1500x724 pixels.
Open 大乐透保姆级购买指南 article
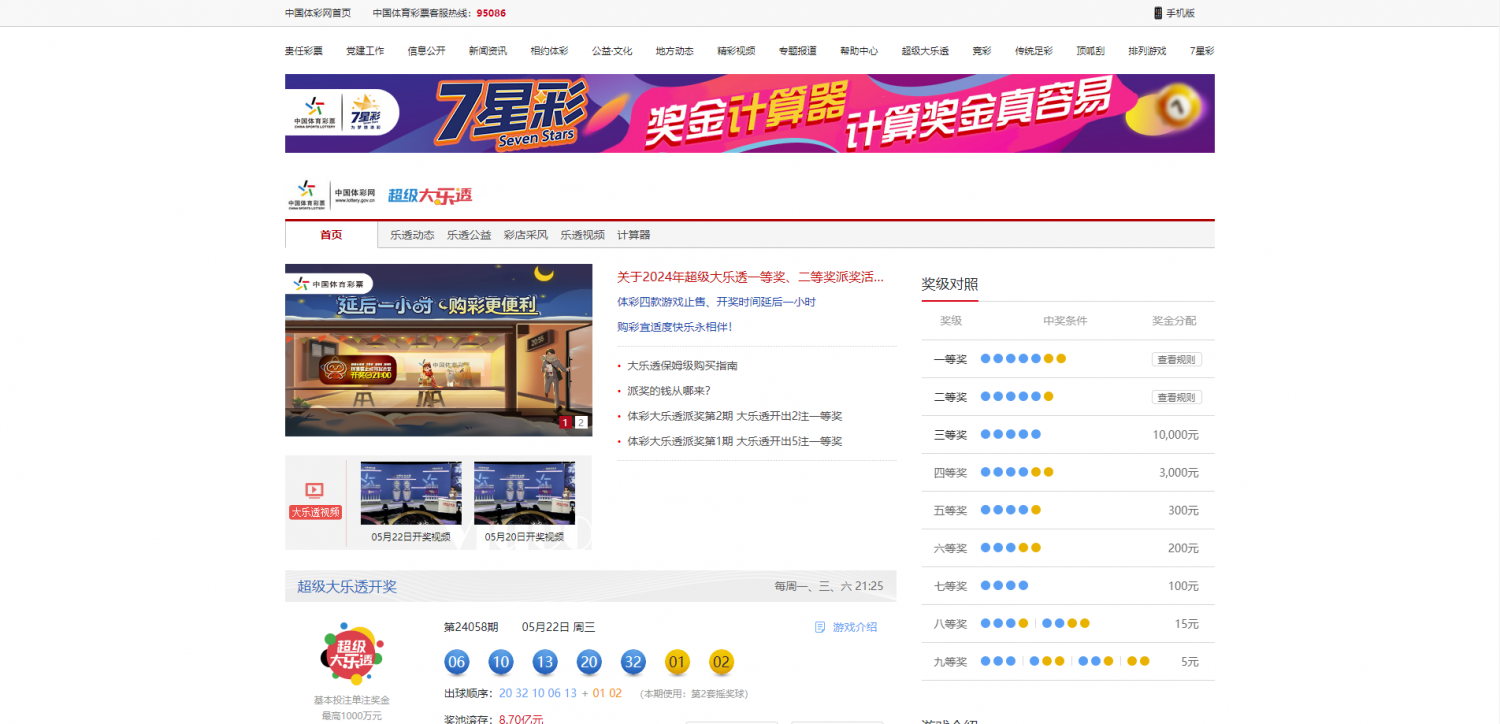click(x=683, y=366)
